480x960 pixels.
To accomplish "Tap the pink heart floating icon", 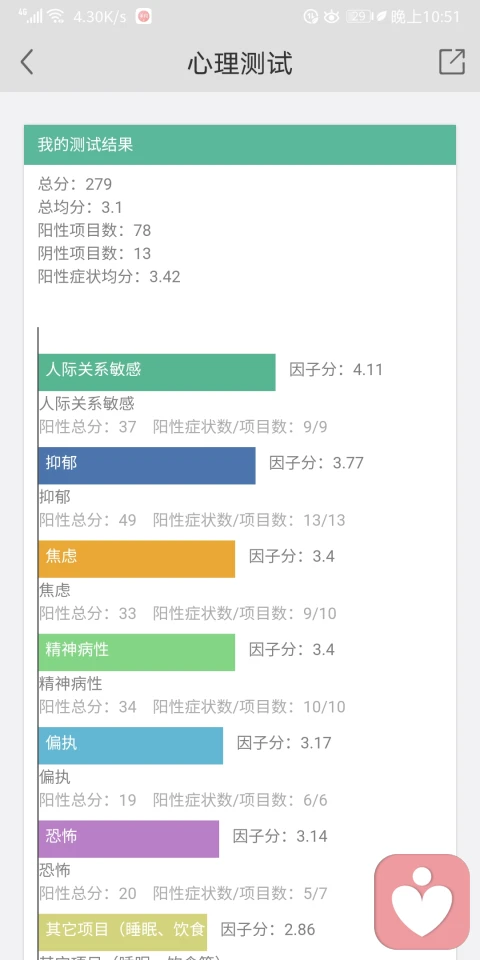I will click(422, 901).
